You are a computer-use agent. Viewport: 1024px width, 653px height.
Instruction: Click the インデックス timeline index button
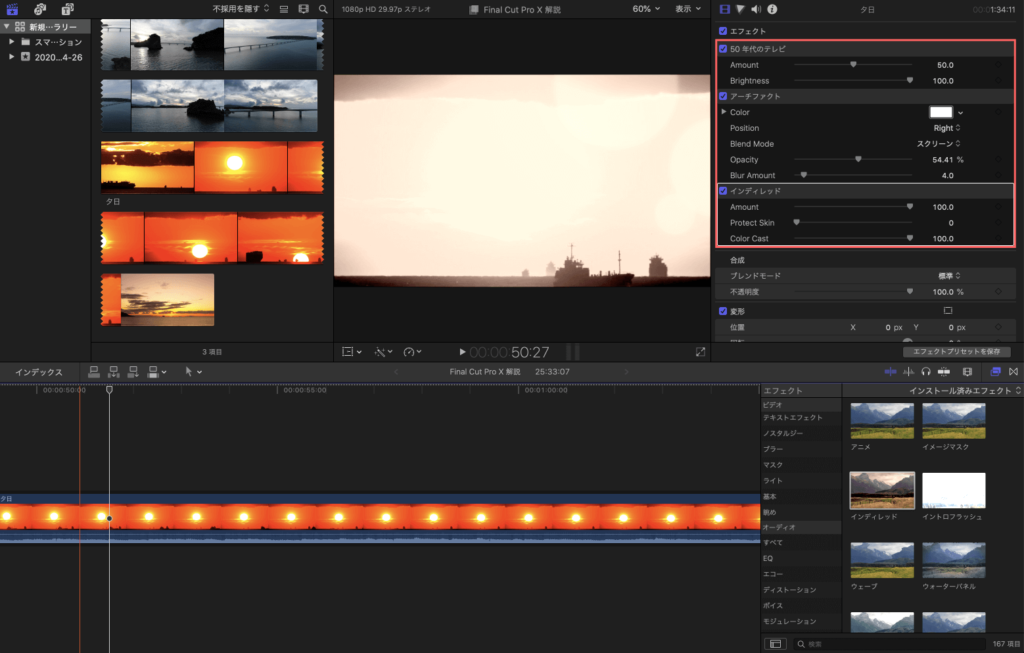click(x=39, y=372)
